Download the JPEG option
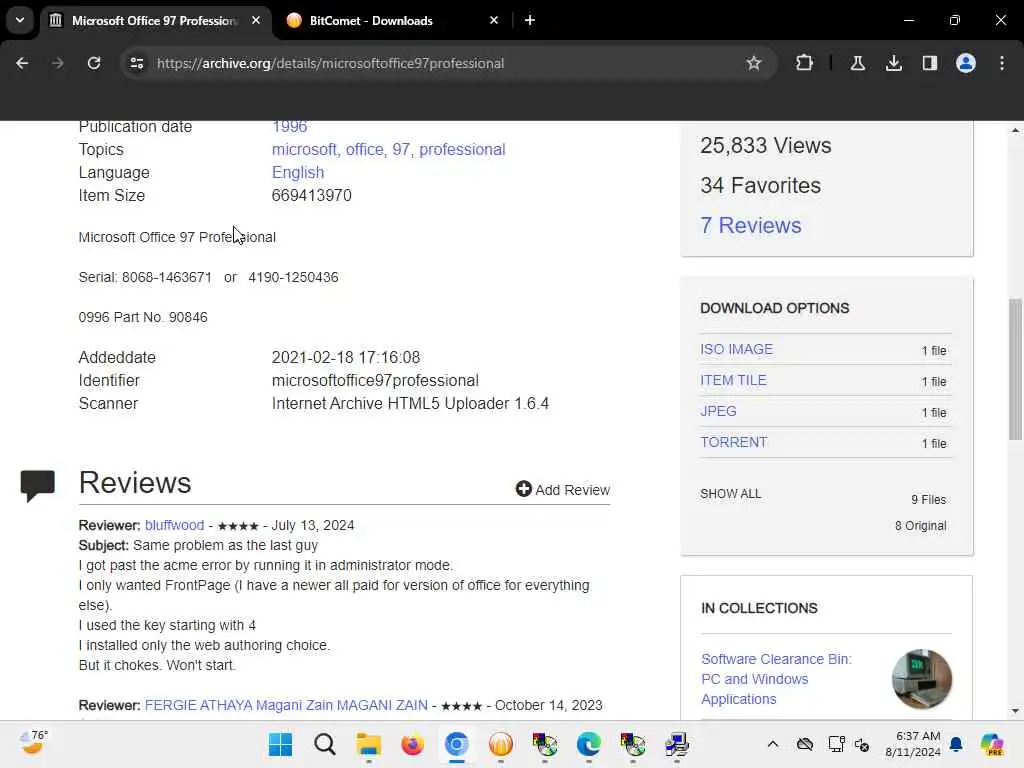This screenshot has height=768, width=1024. coord(718,411)
